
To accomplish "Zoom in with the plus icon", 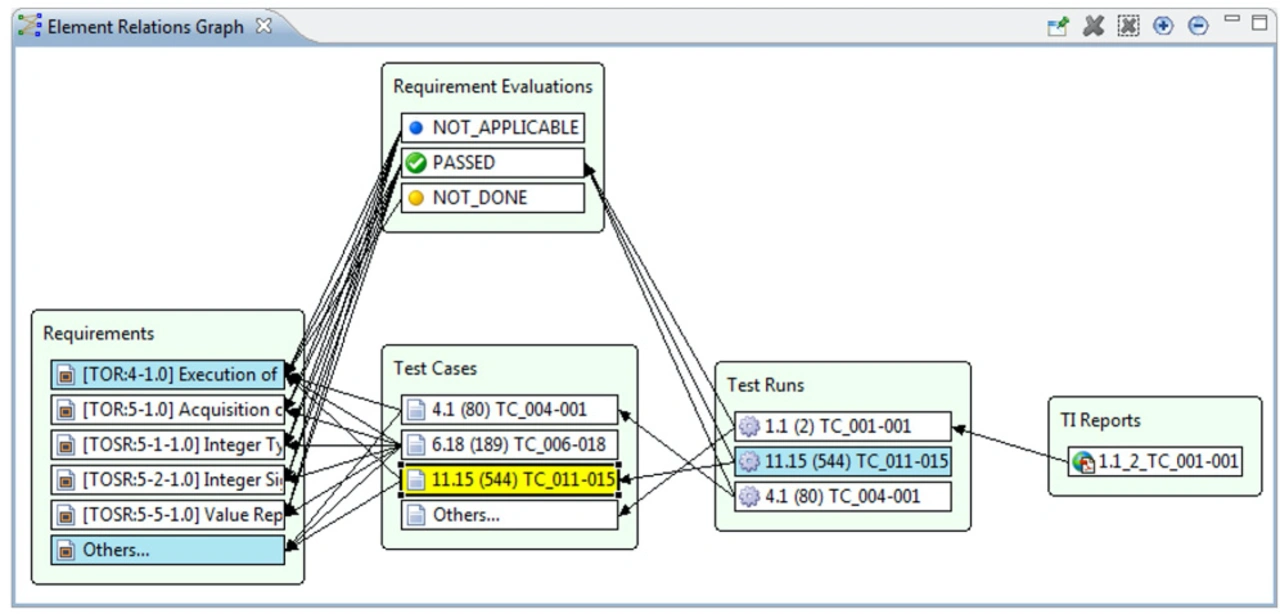I will [1163, 27].
